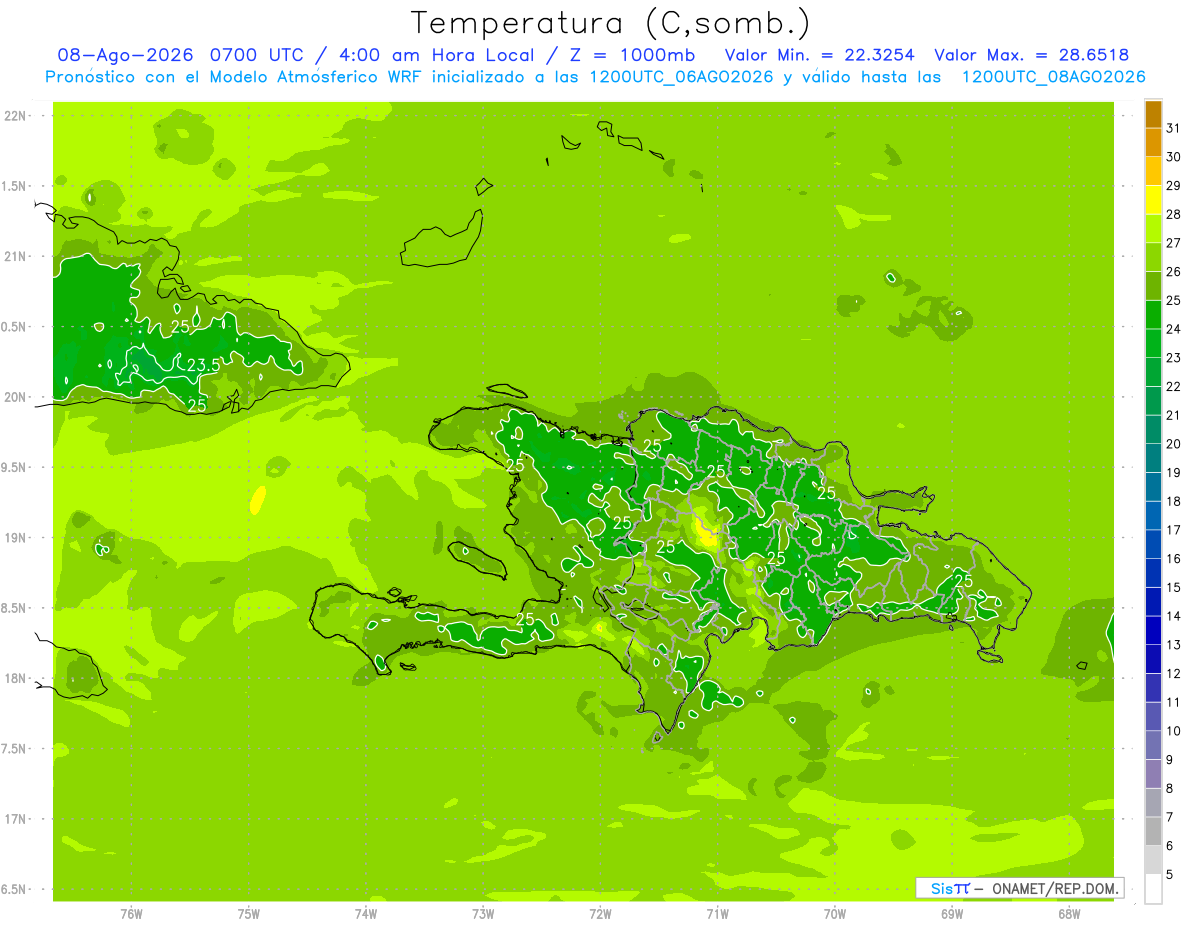The width and height of the screenshot is (1200, 927).
Task: Click the gray legend swatch between 6 and 7
Action: (x=1153, y=832)
